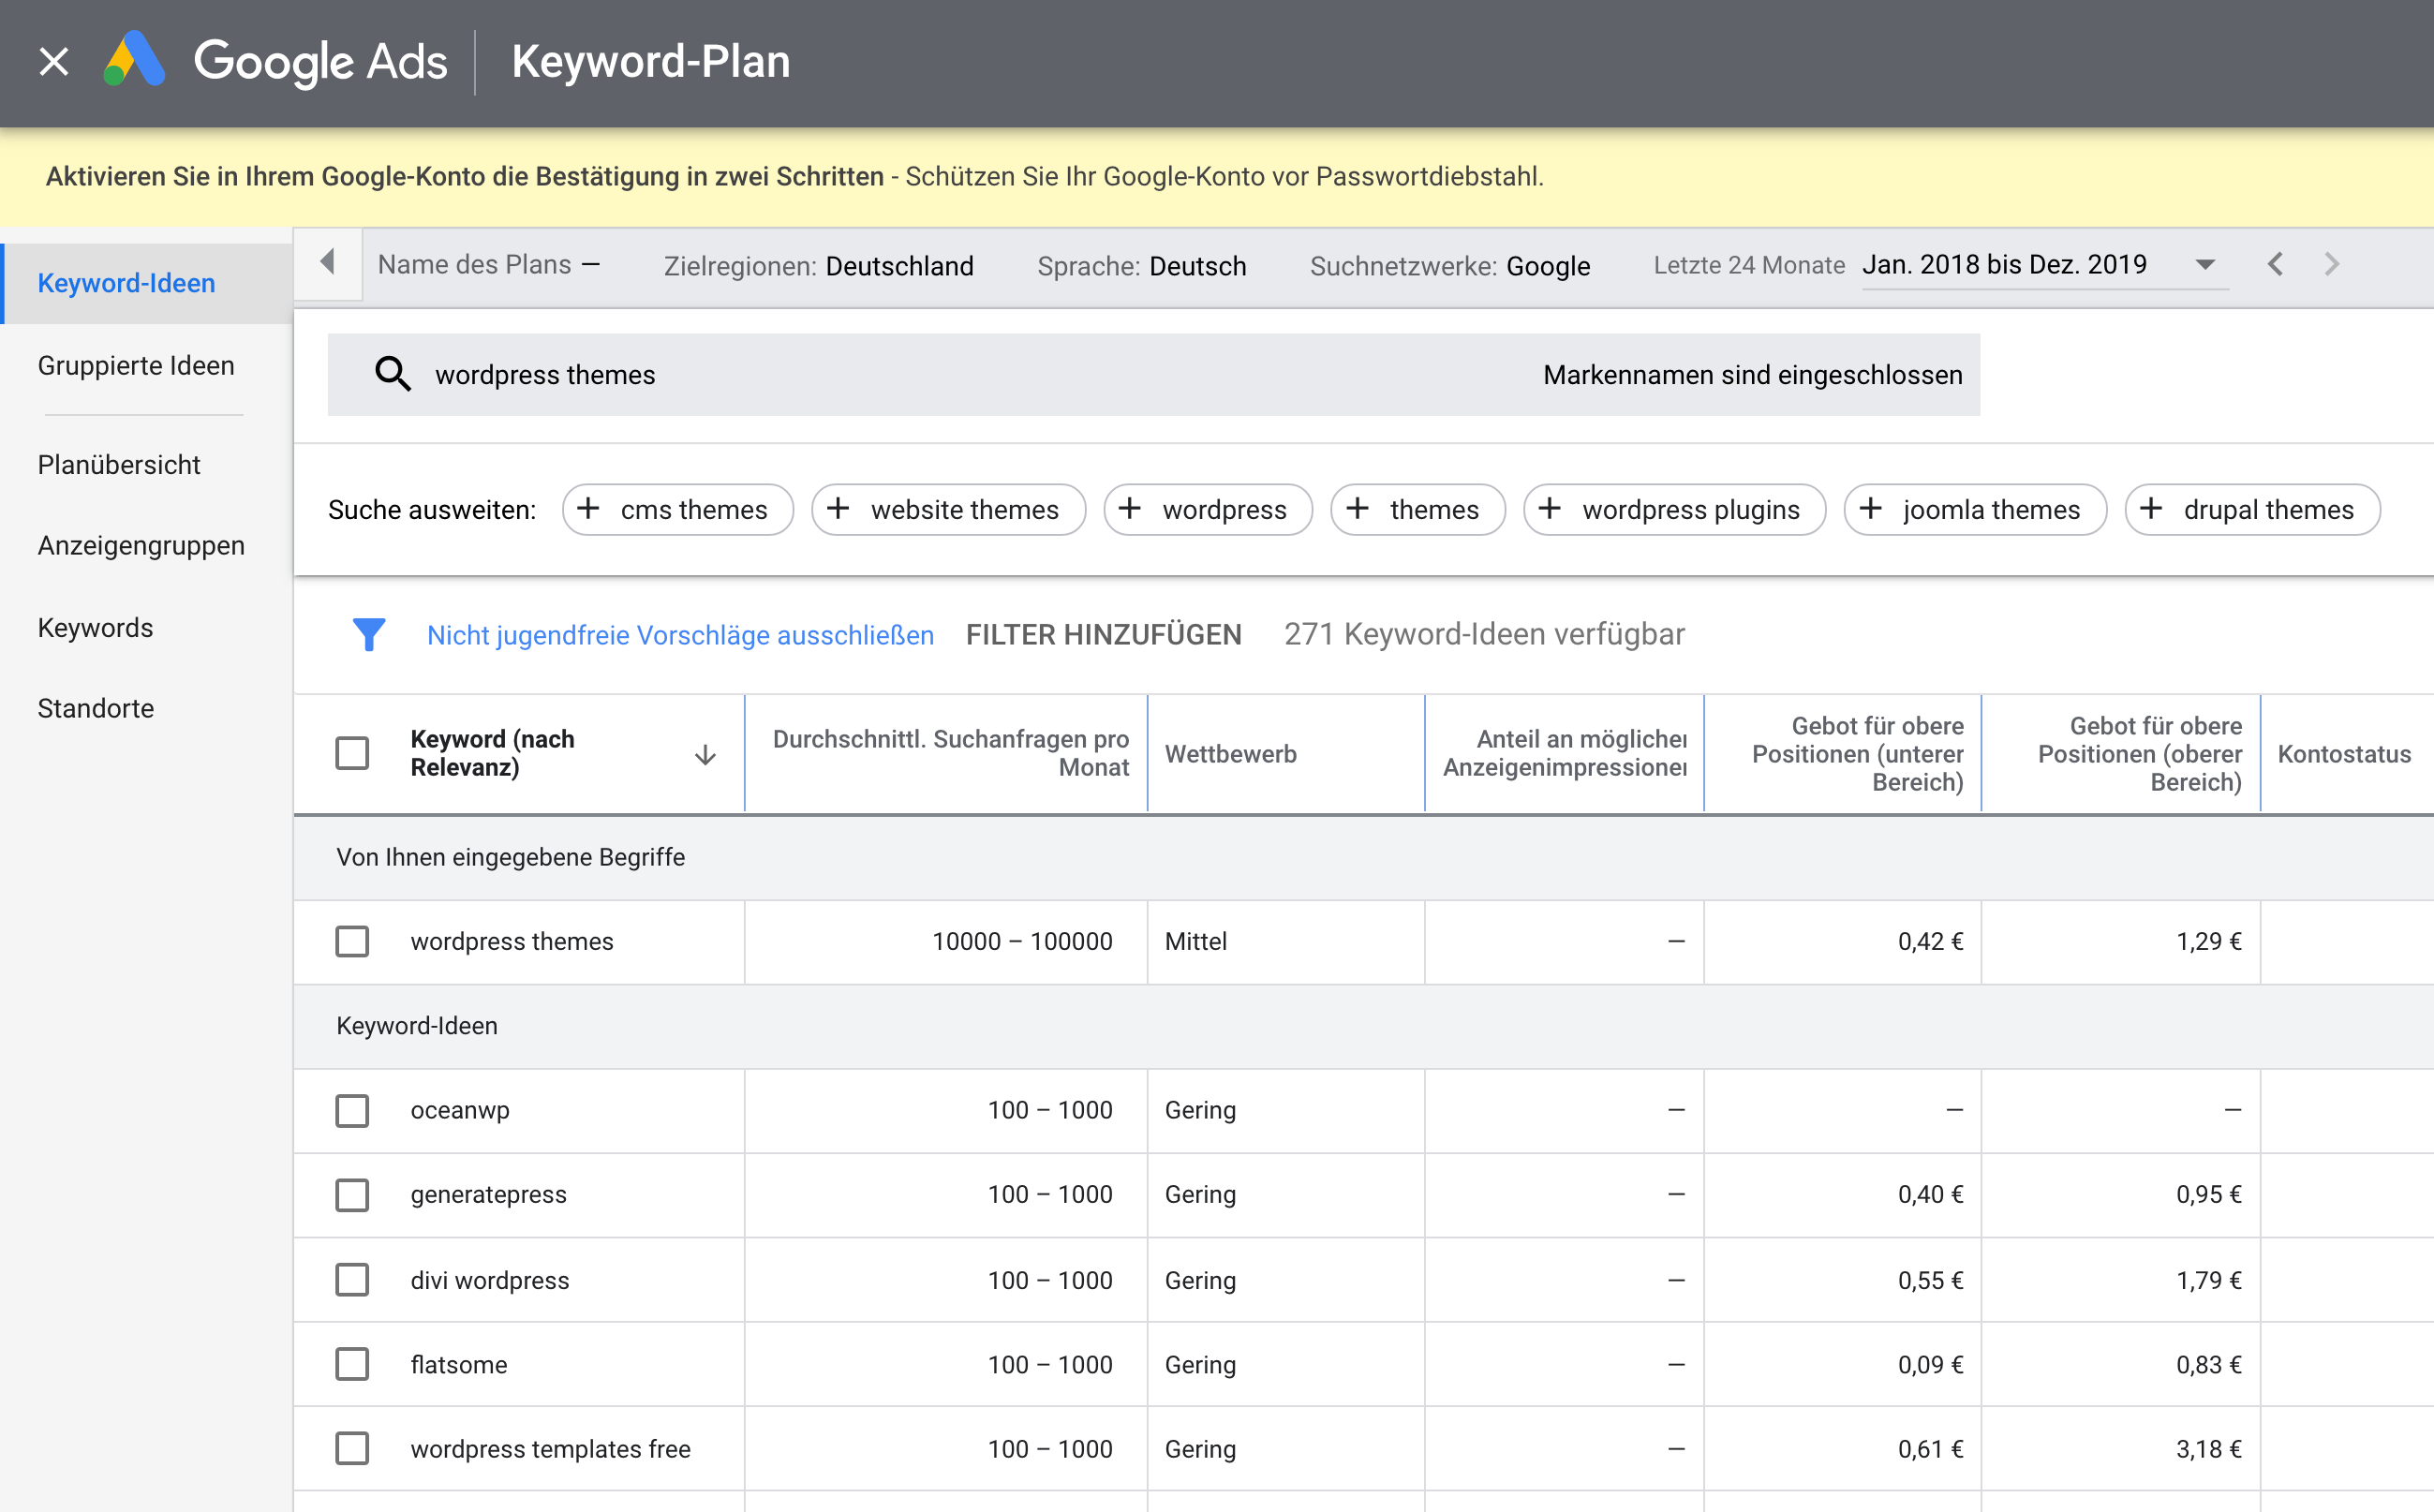2434x1512 pixels.
Task: Click '271 Keyword-Ideen verfügbar' text
Action: 1484,634
